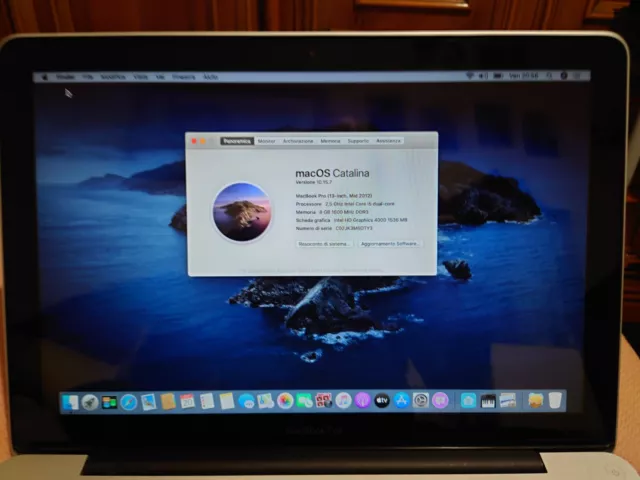Click MacBook Pro (13-inch, Mid 2012) text
The width and height of the screenshot is (640, 480).
(333, 196)
